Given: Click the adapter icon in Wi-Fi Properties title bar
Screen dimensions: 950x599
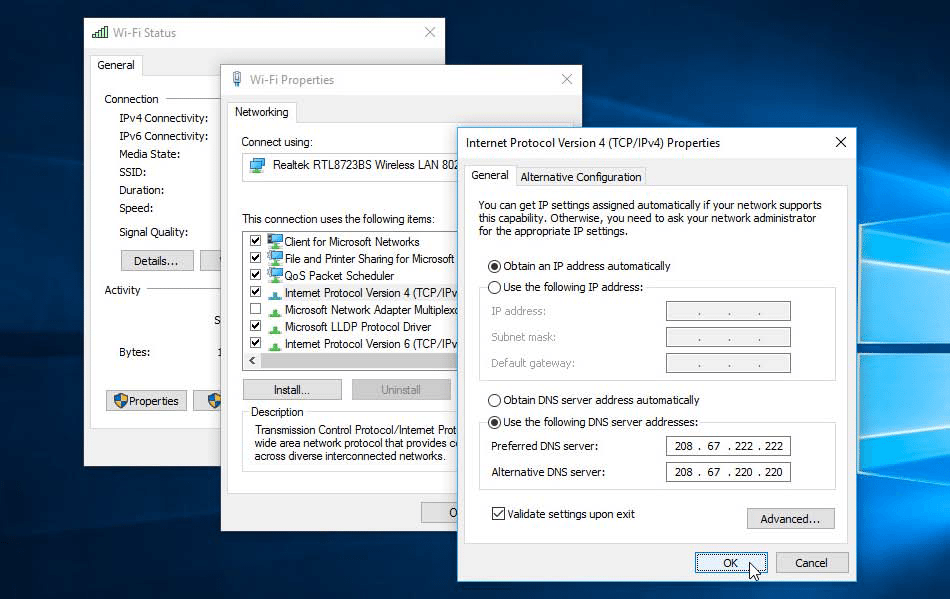Looking at the screenshot, I should click(x=237, y=79).
